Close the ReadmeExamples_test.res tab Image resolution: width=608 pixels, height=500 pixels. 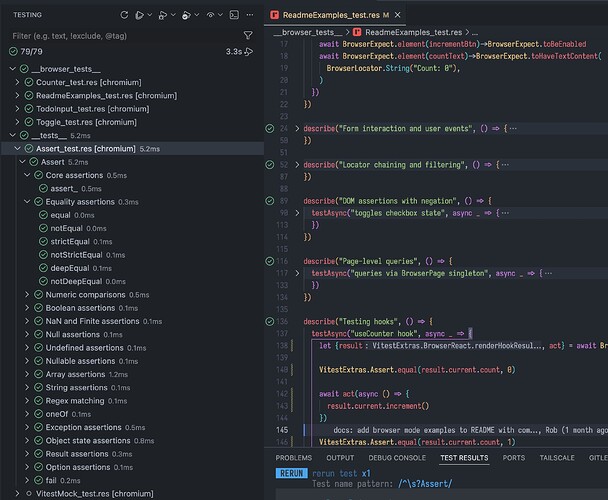click(x=397, y=15)
